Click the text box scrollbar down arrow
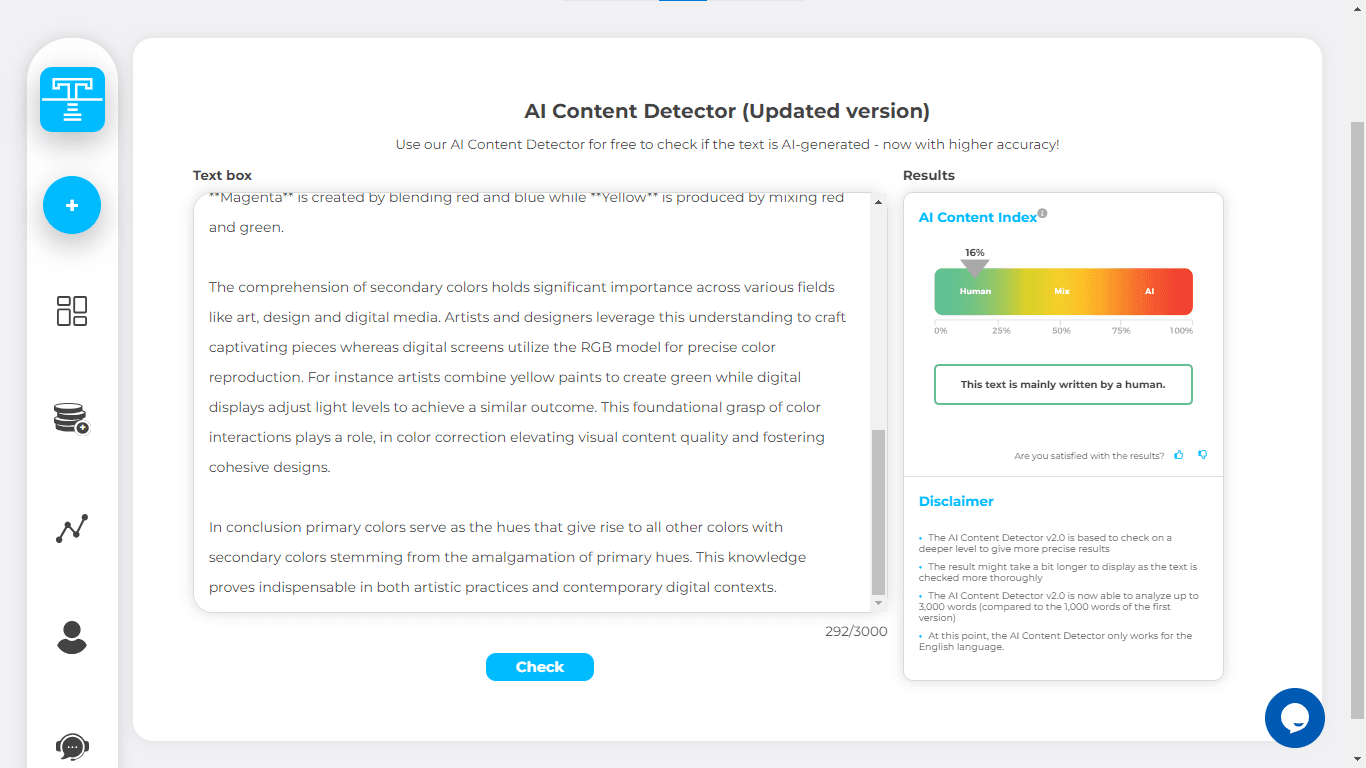Screen dimensions: 1366x768 [x=879, y=603]
